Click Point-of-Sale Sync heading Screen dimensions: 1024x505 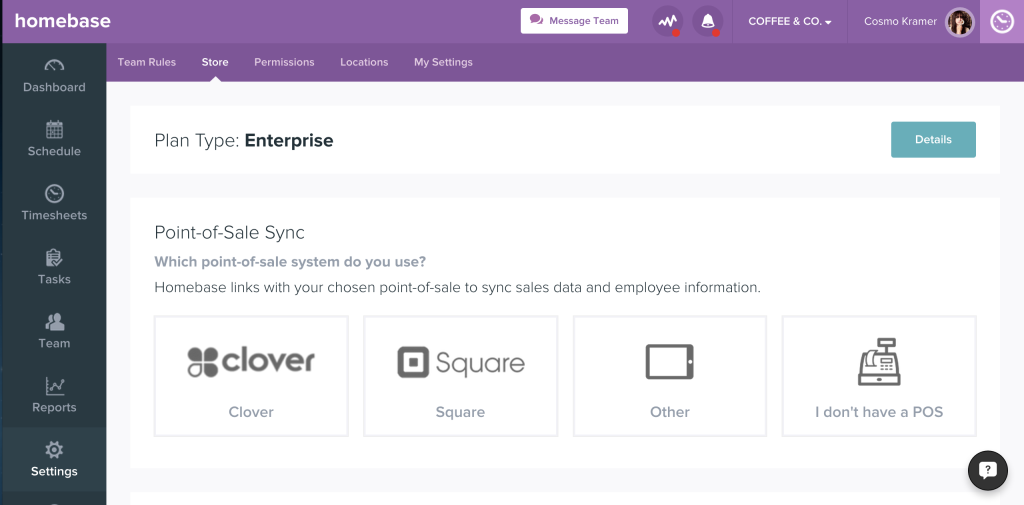coord(229,233)
